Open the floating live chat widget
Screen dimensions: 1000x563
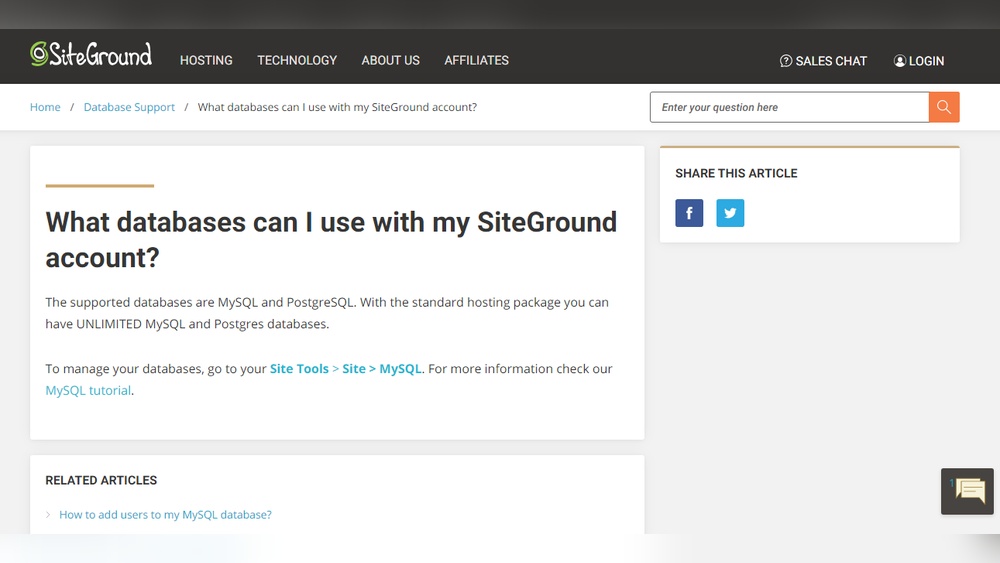tap(967, 491)
